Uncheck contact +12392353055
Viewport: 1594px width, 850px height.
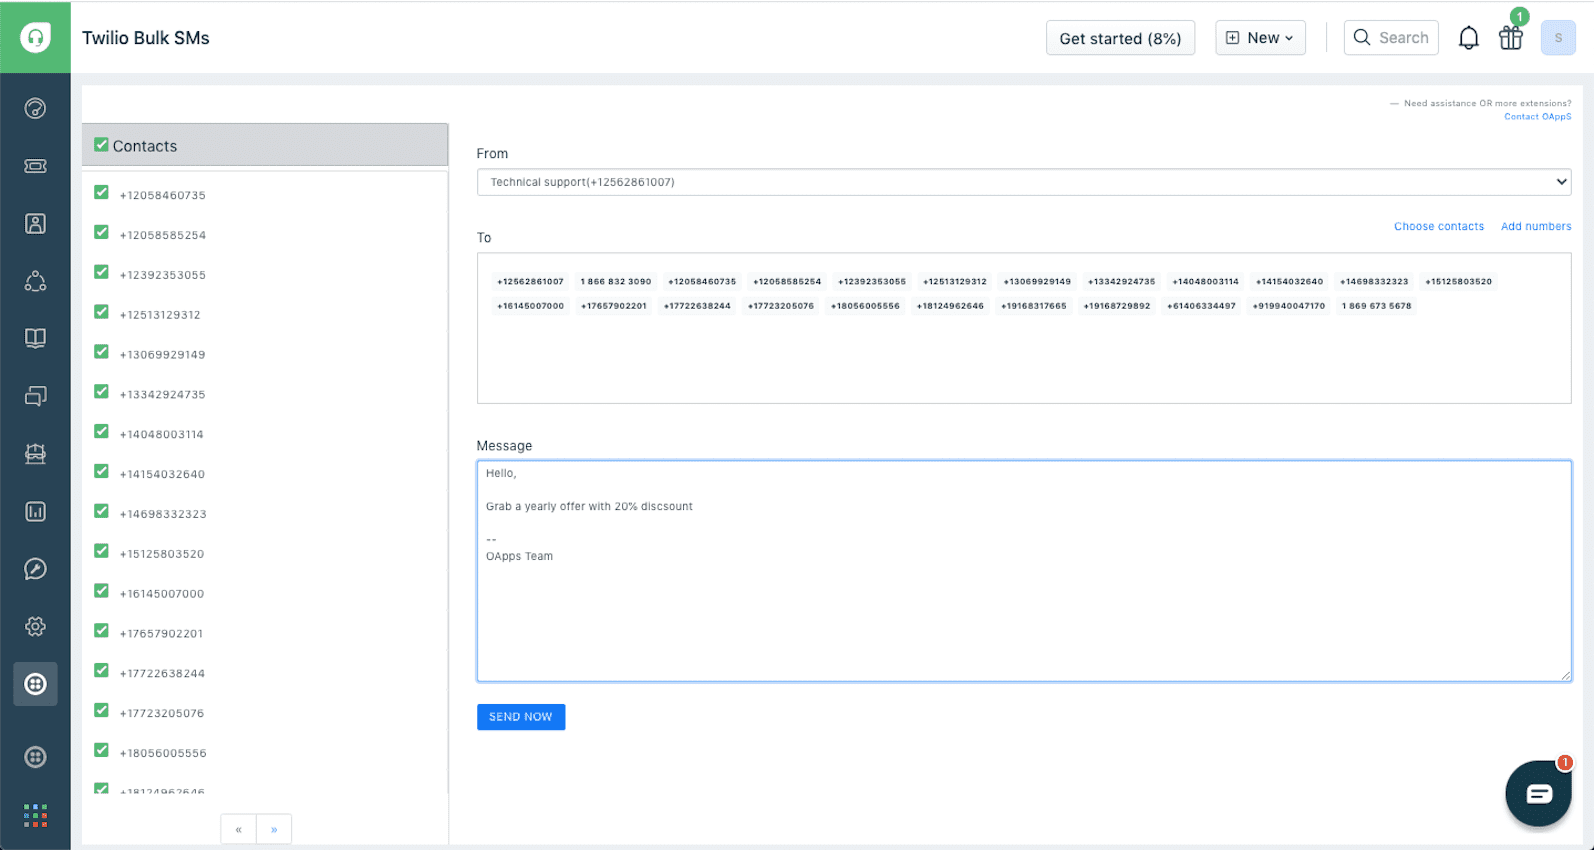pos(101,272)
